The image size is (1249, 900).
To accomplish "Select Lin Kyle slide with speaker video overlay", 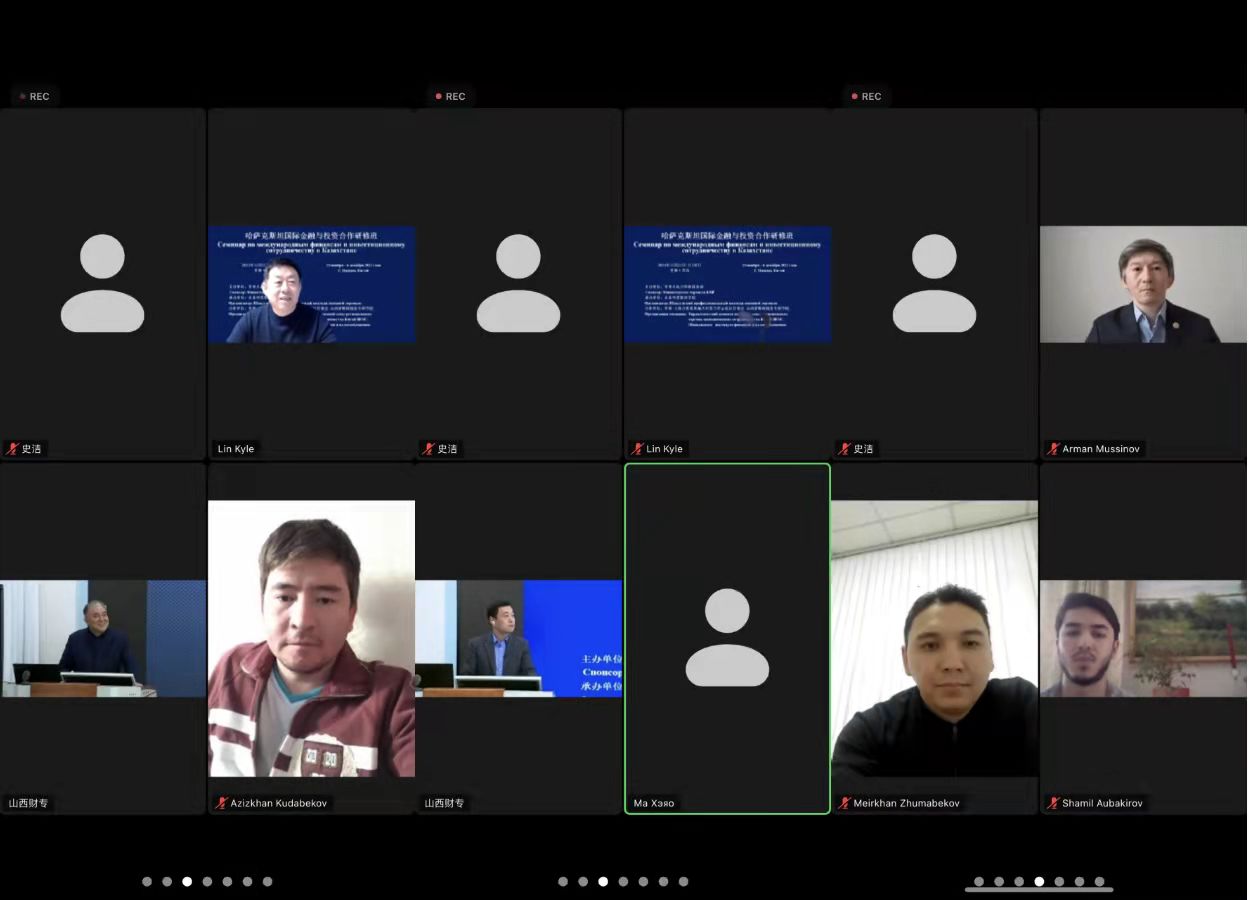I will coord(311,285).
